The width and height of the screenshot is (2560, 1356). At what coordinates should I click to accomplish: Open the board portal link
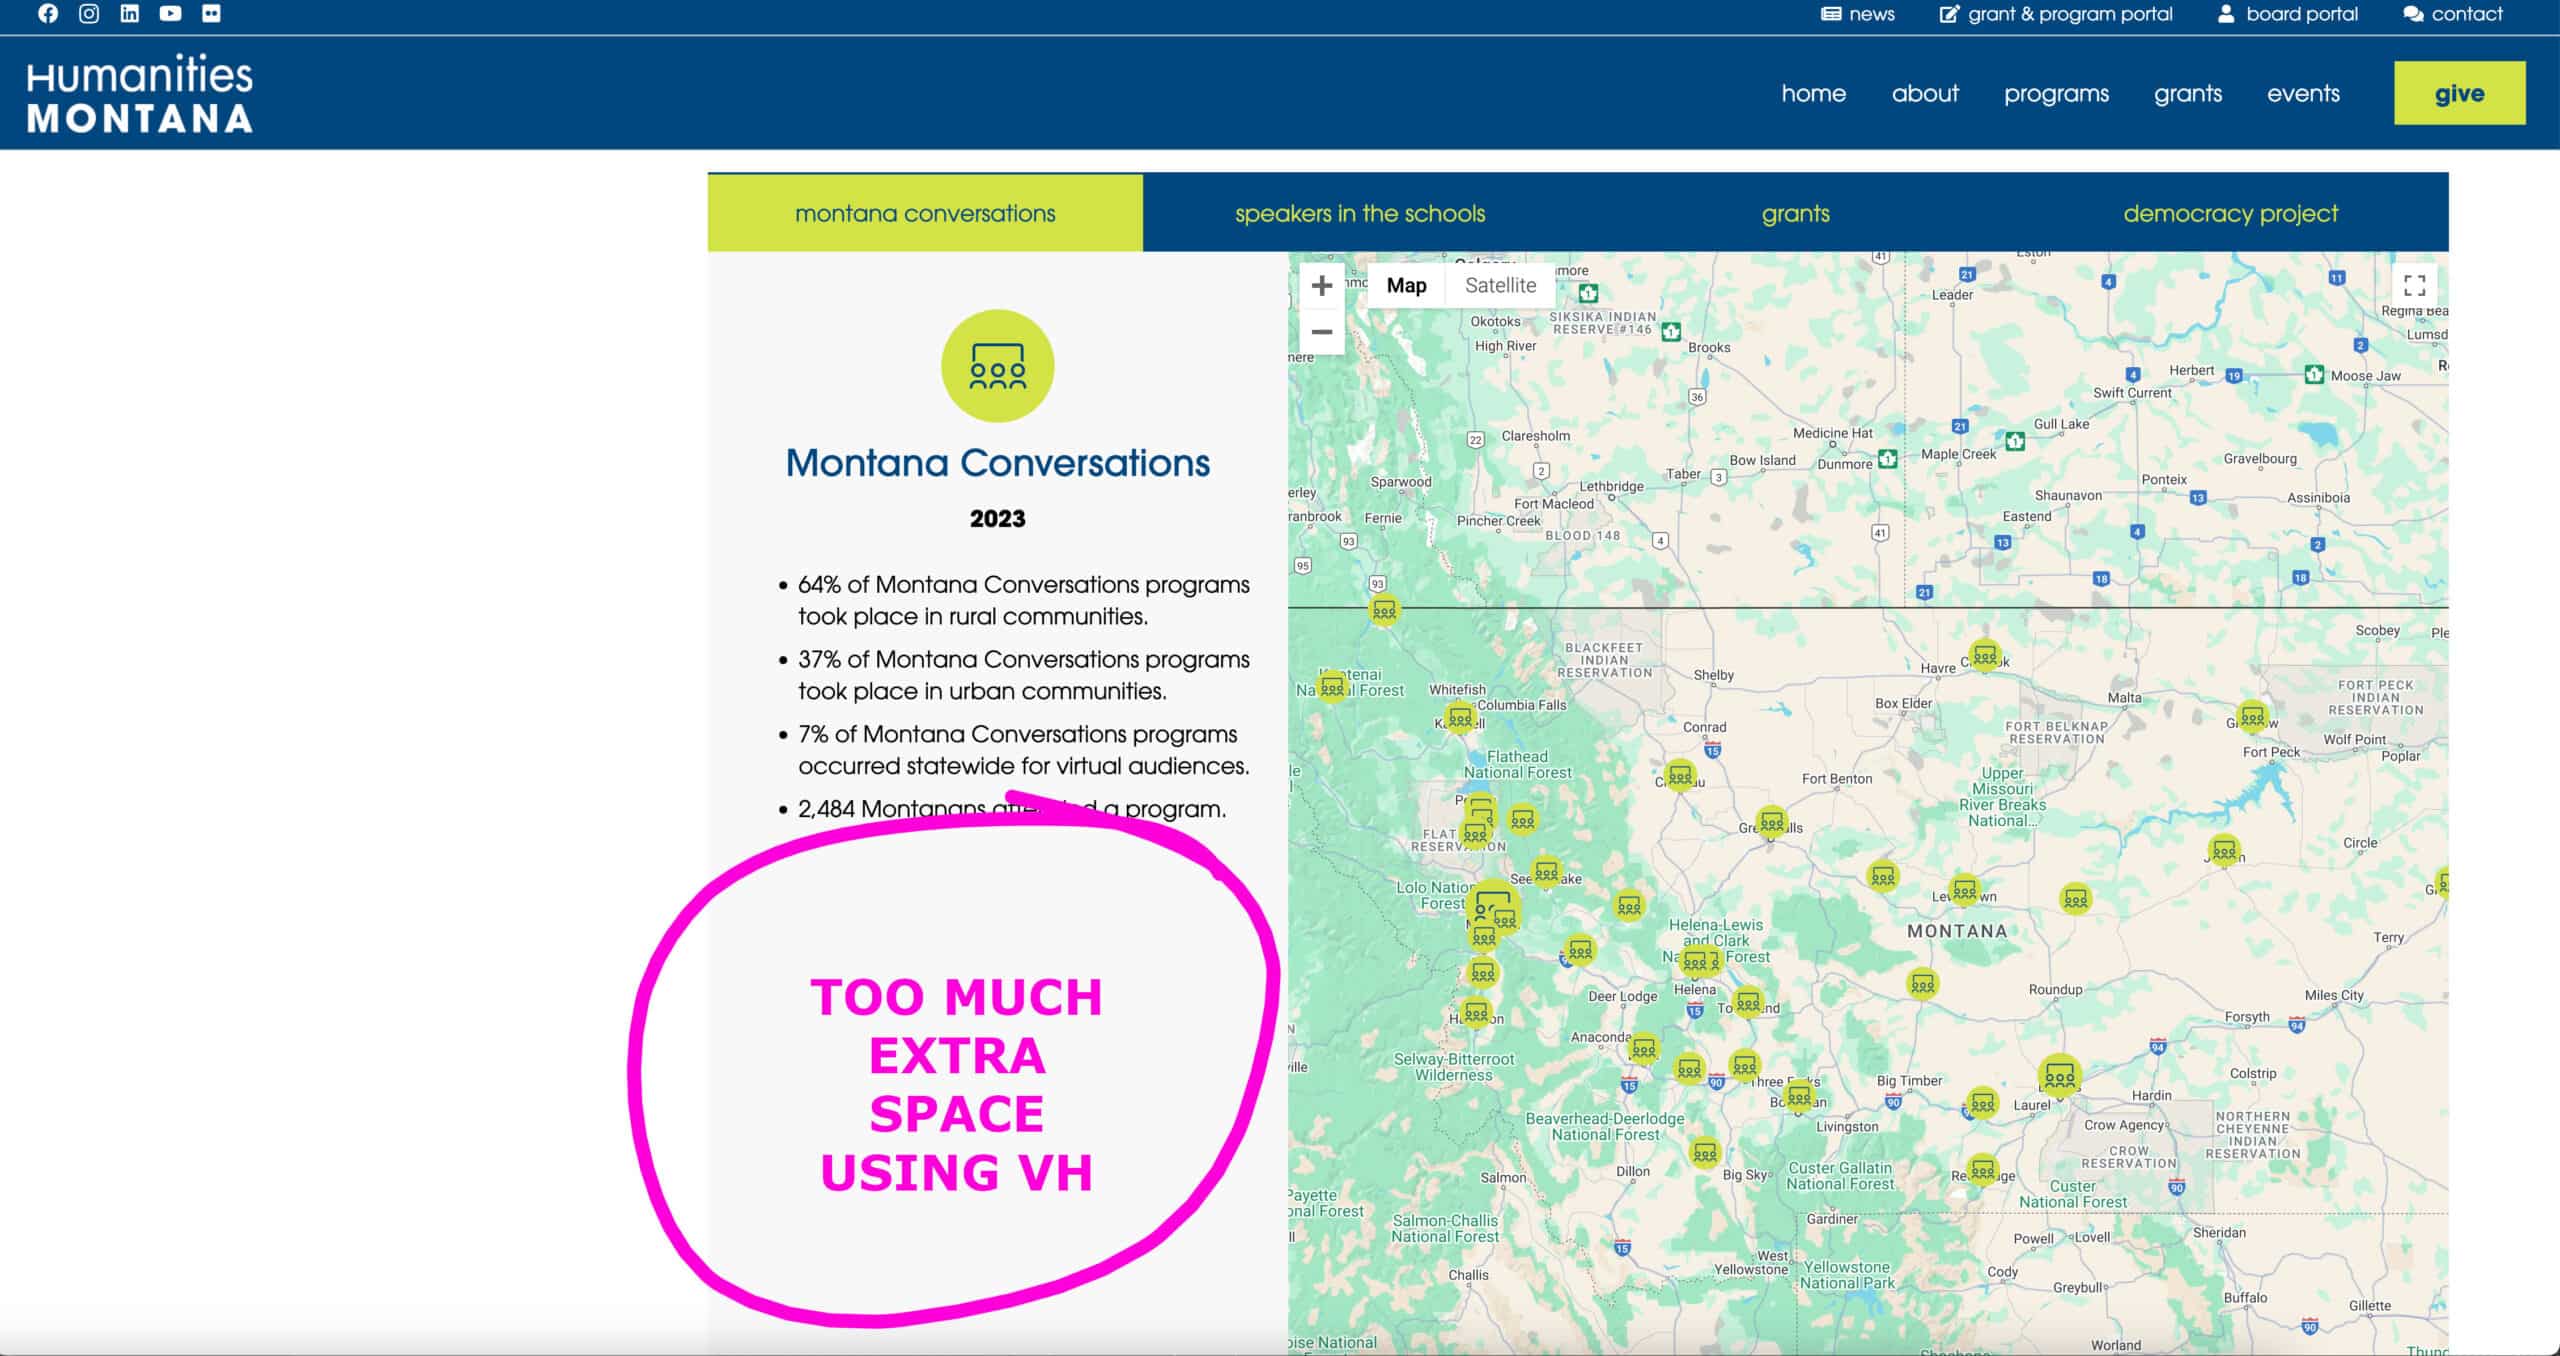click(x=2288, y=14)
